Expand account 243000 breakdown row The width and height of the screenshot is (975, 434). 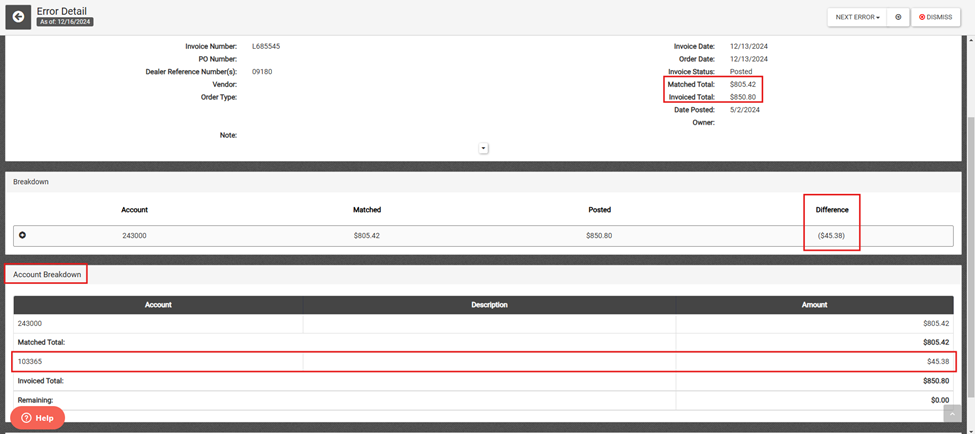click(22, 235)
